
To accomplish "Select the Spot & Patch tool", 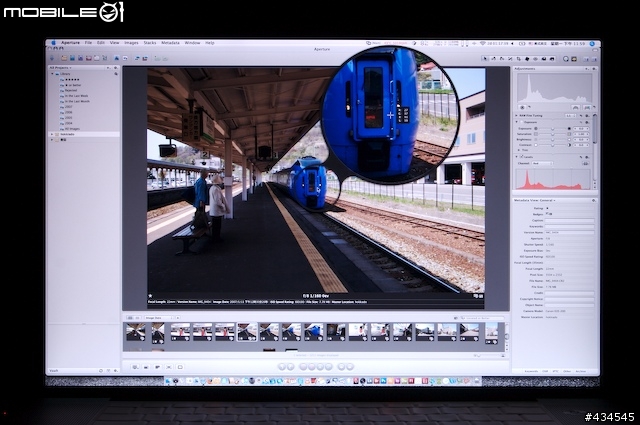I will tap(527, 59).
